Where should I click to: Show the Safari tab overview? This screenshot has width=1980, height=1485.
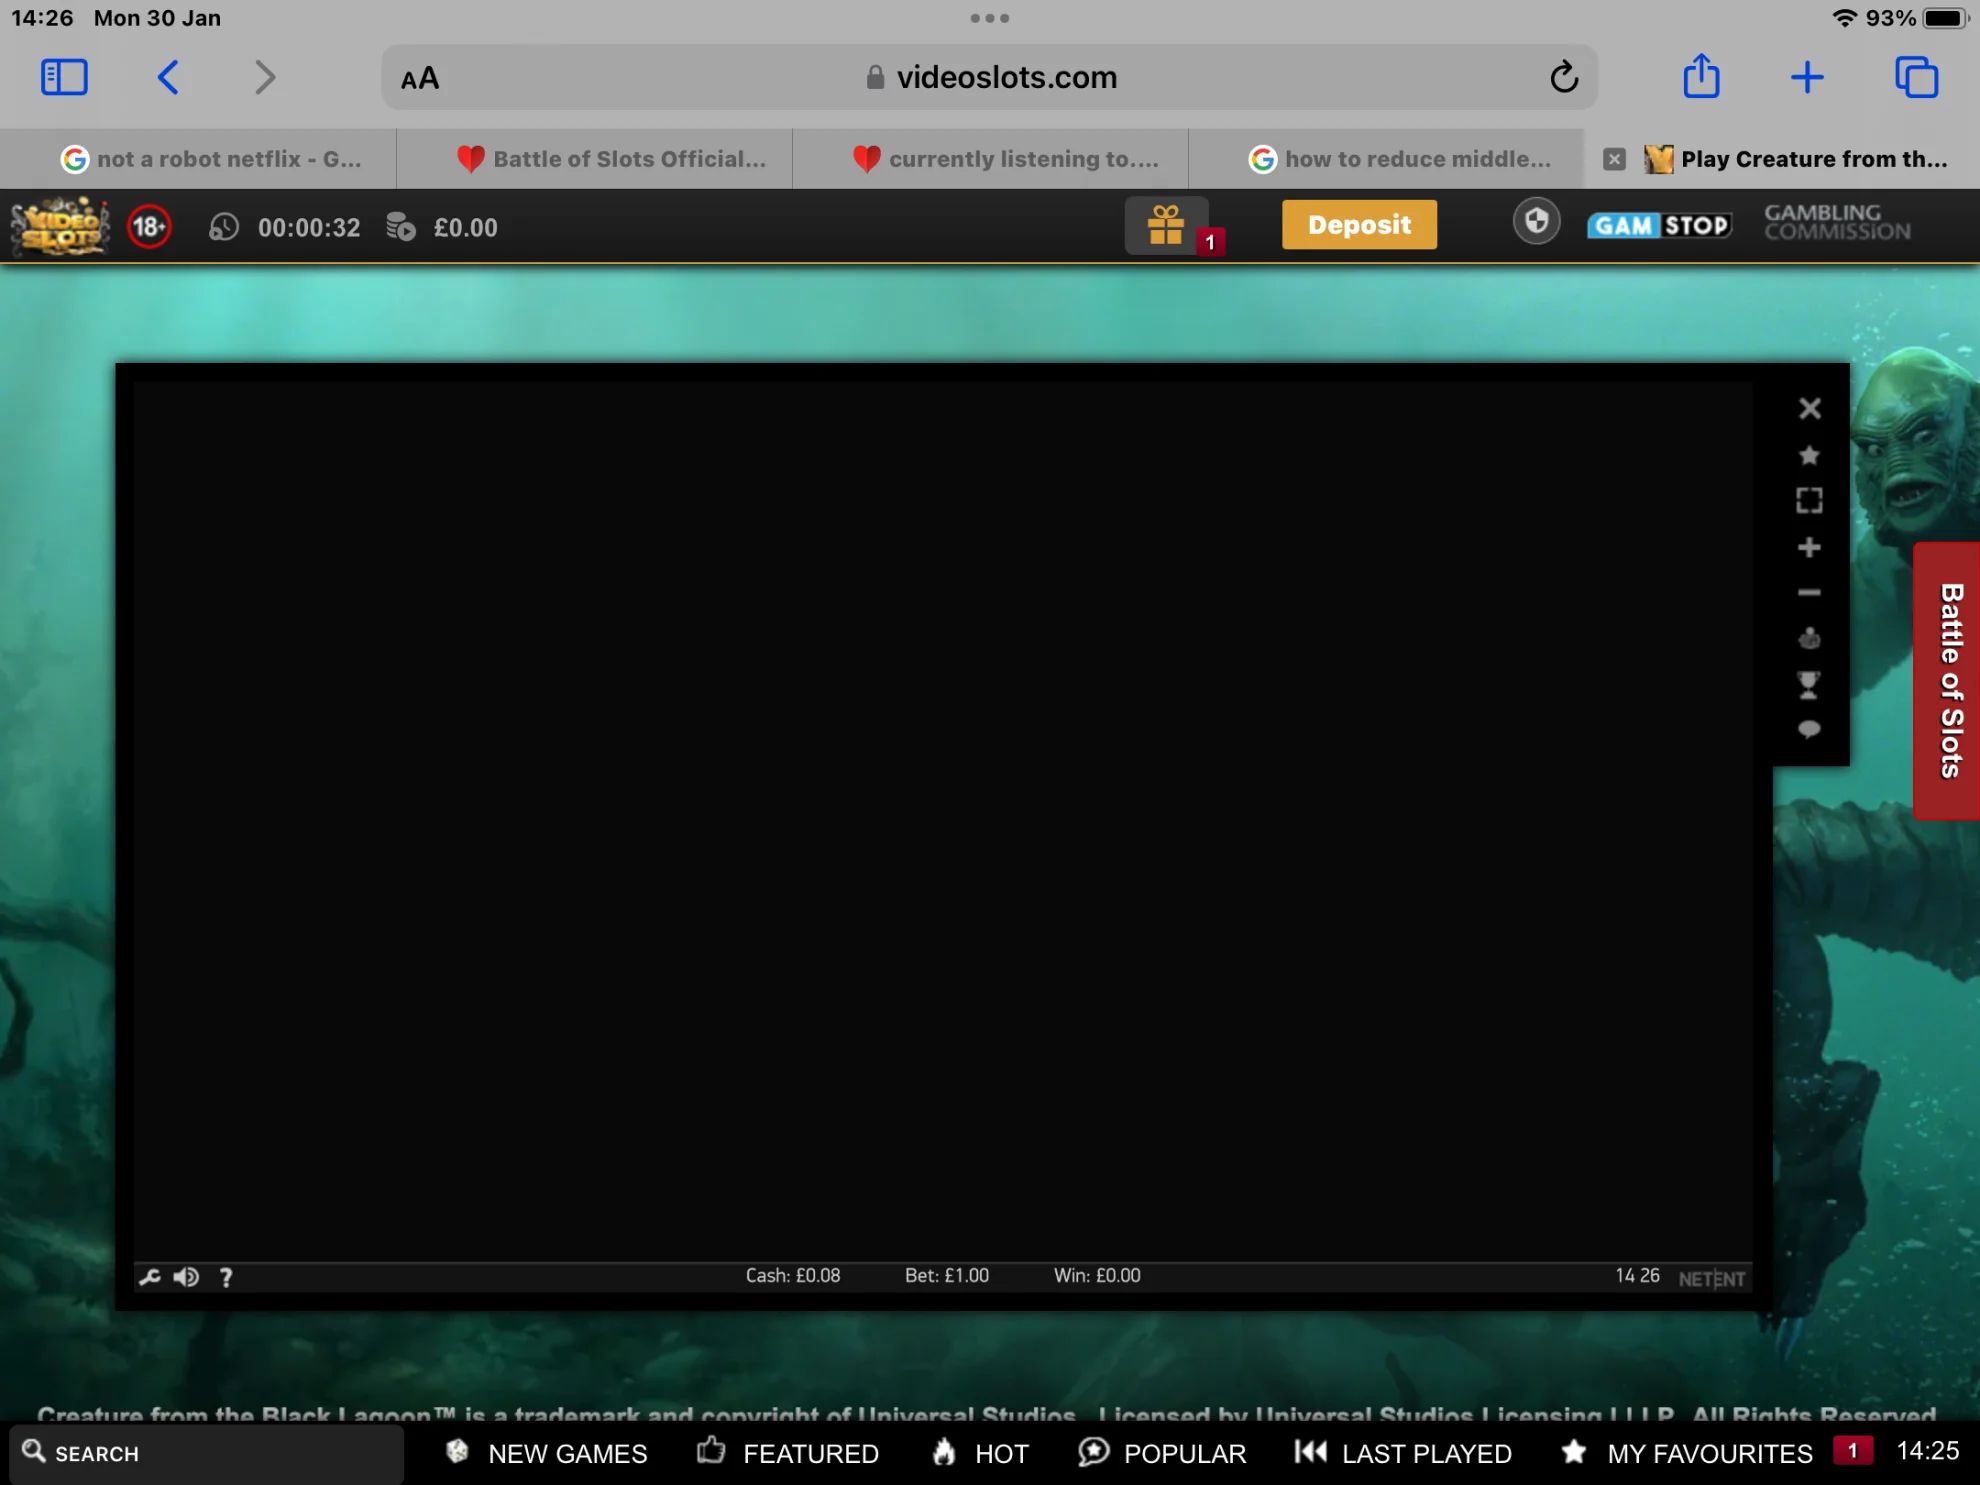(x=1916, y=77)
